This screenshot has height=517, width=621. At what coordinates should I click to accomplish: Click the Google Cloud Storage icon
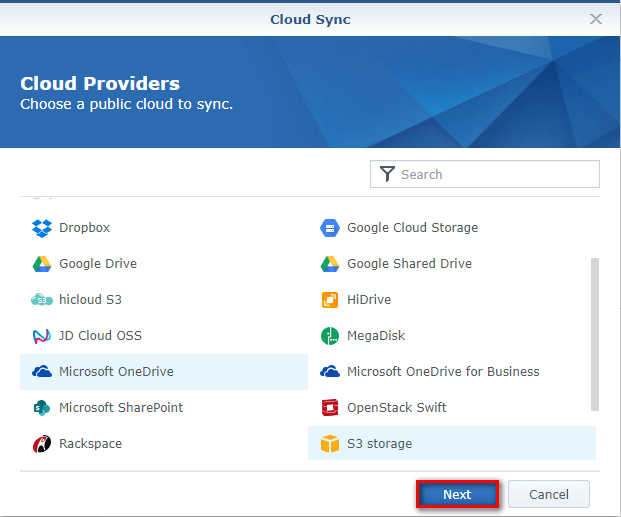pos(329,228)
